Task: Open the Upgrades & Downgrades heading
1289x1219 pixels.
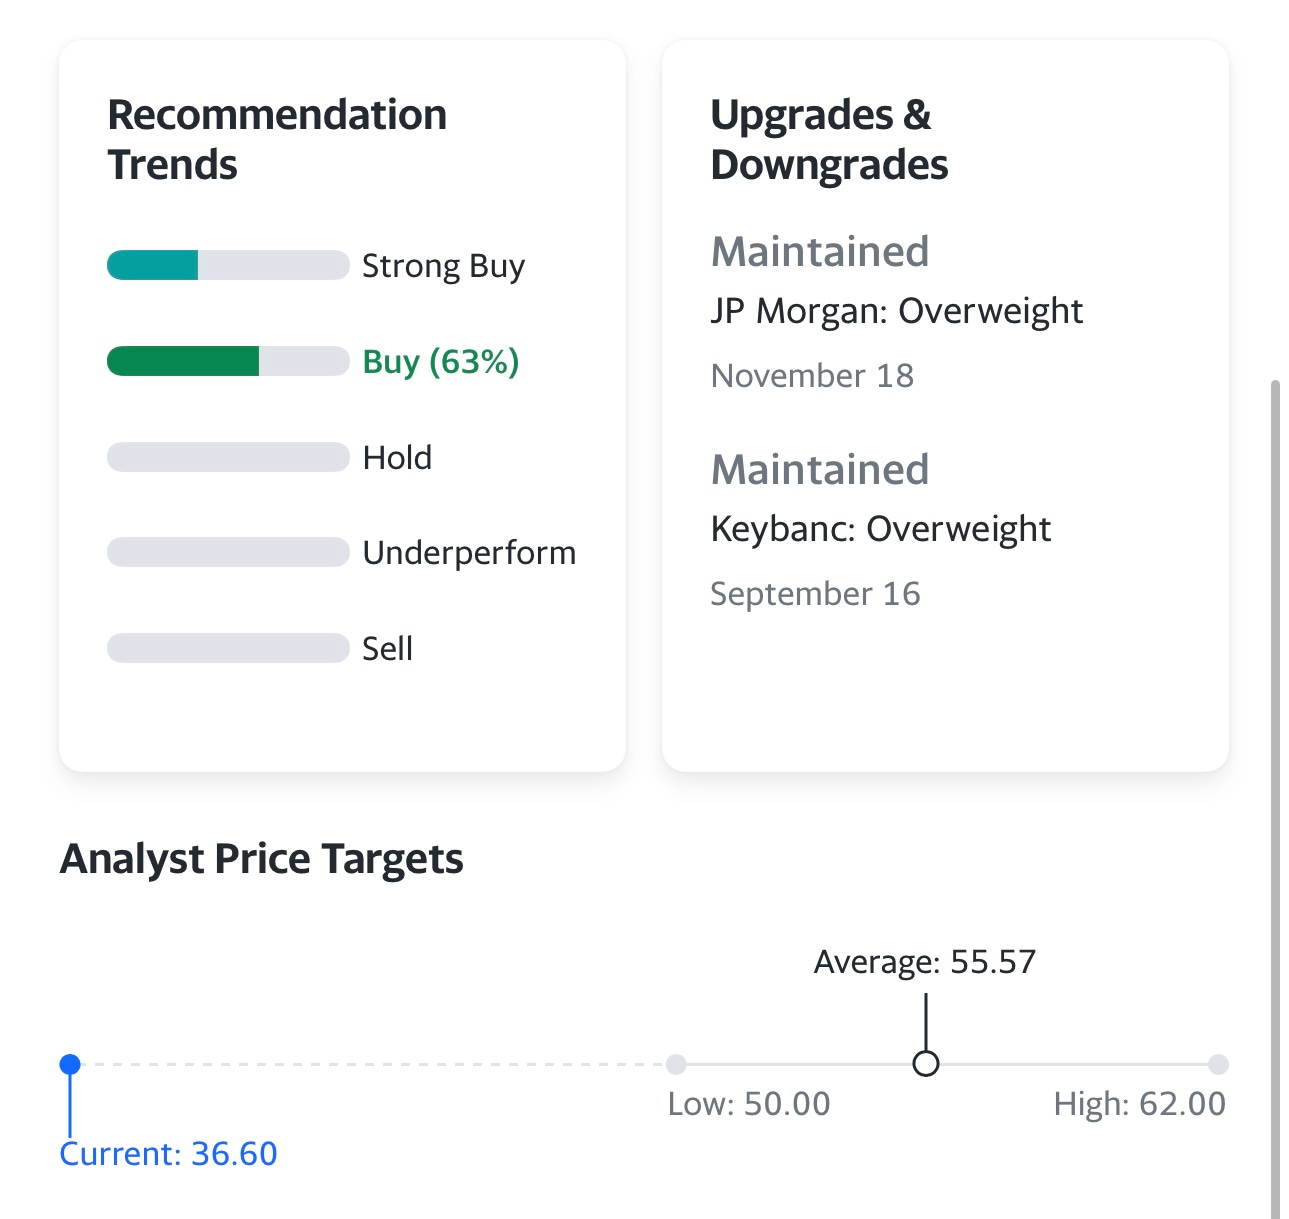Action: pos(829,140)
